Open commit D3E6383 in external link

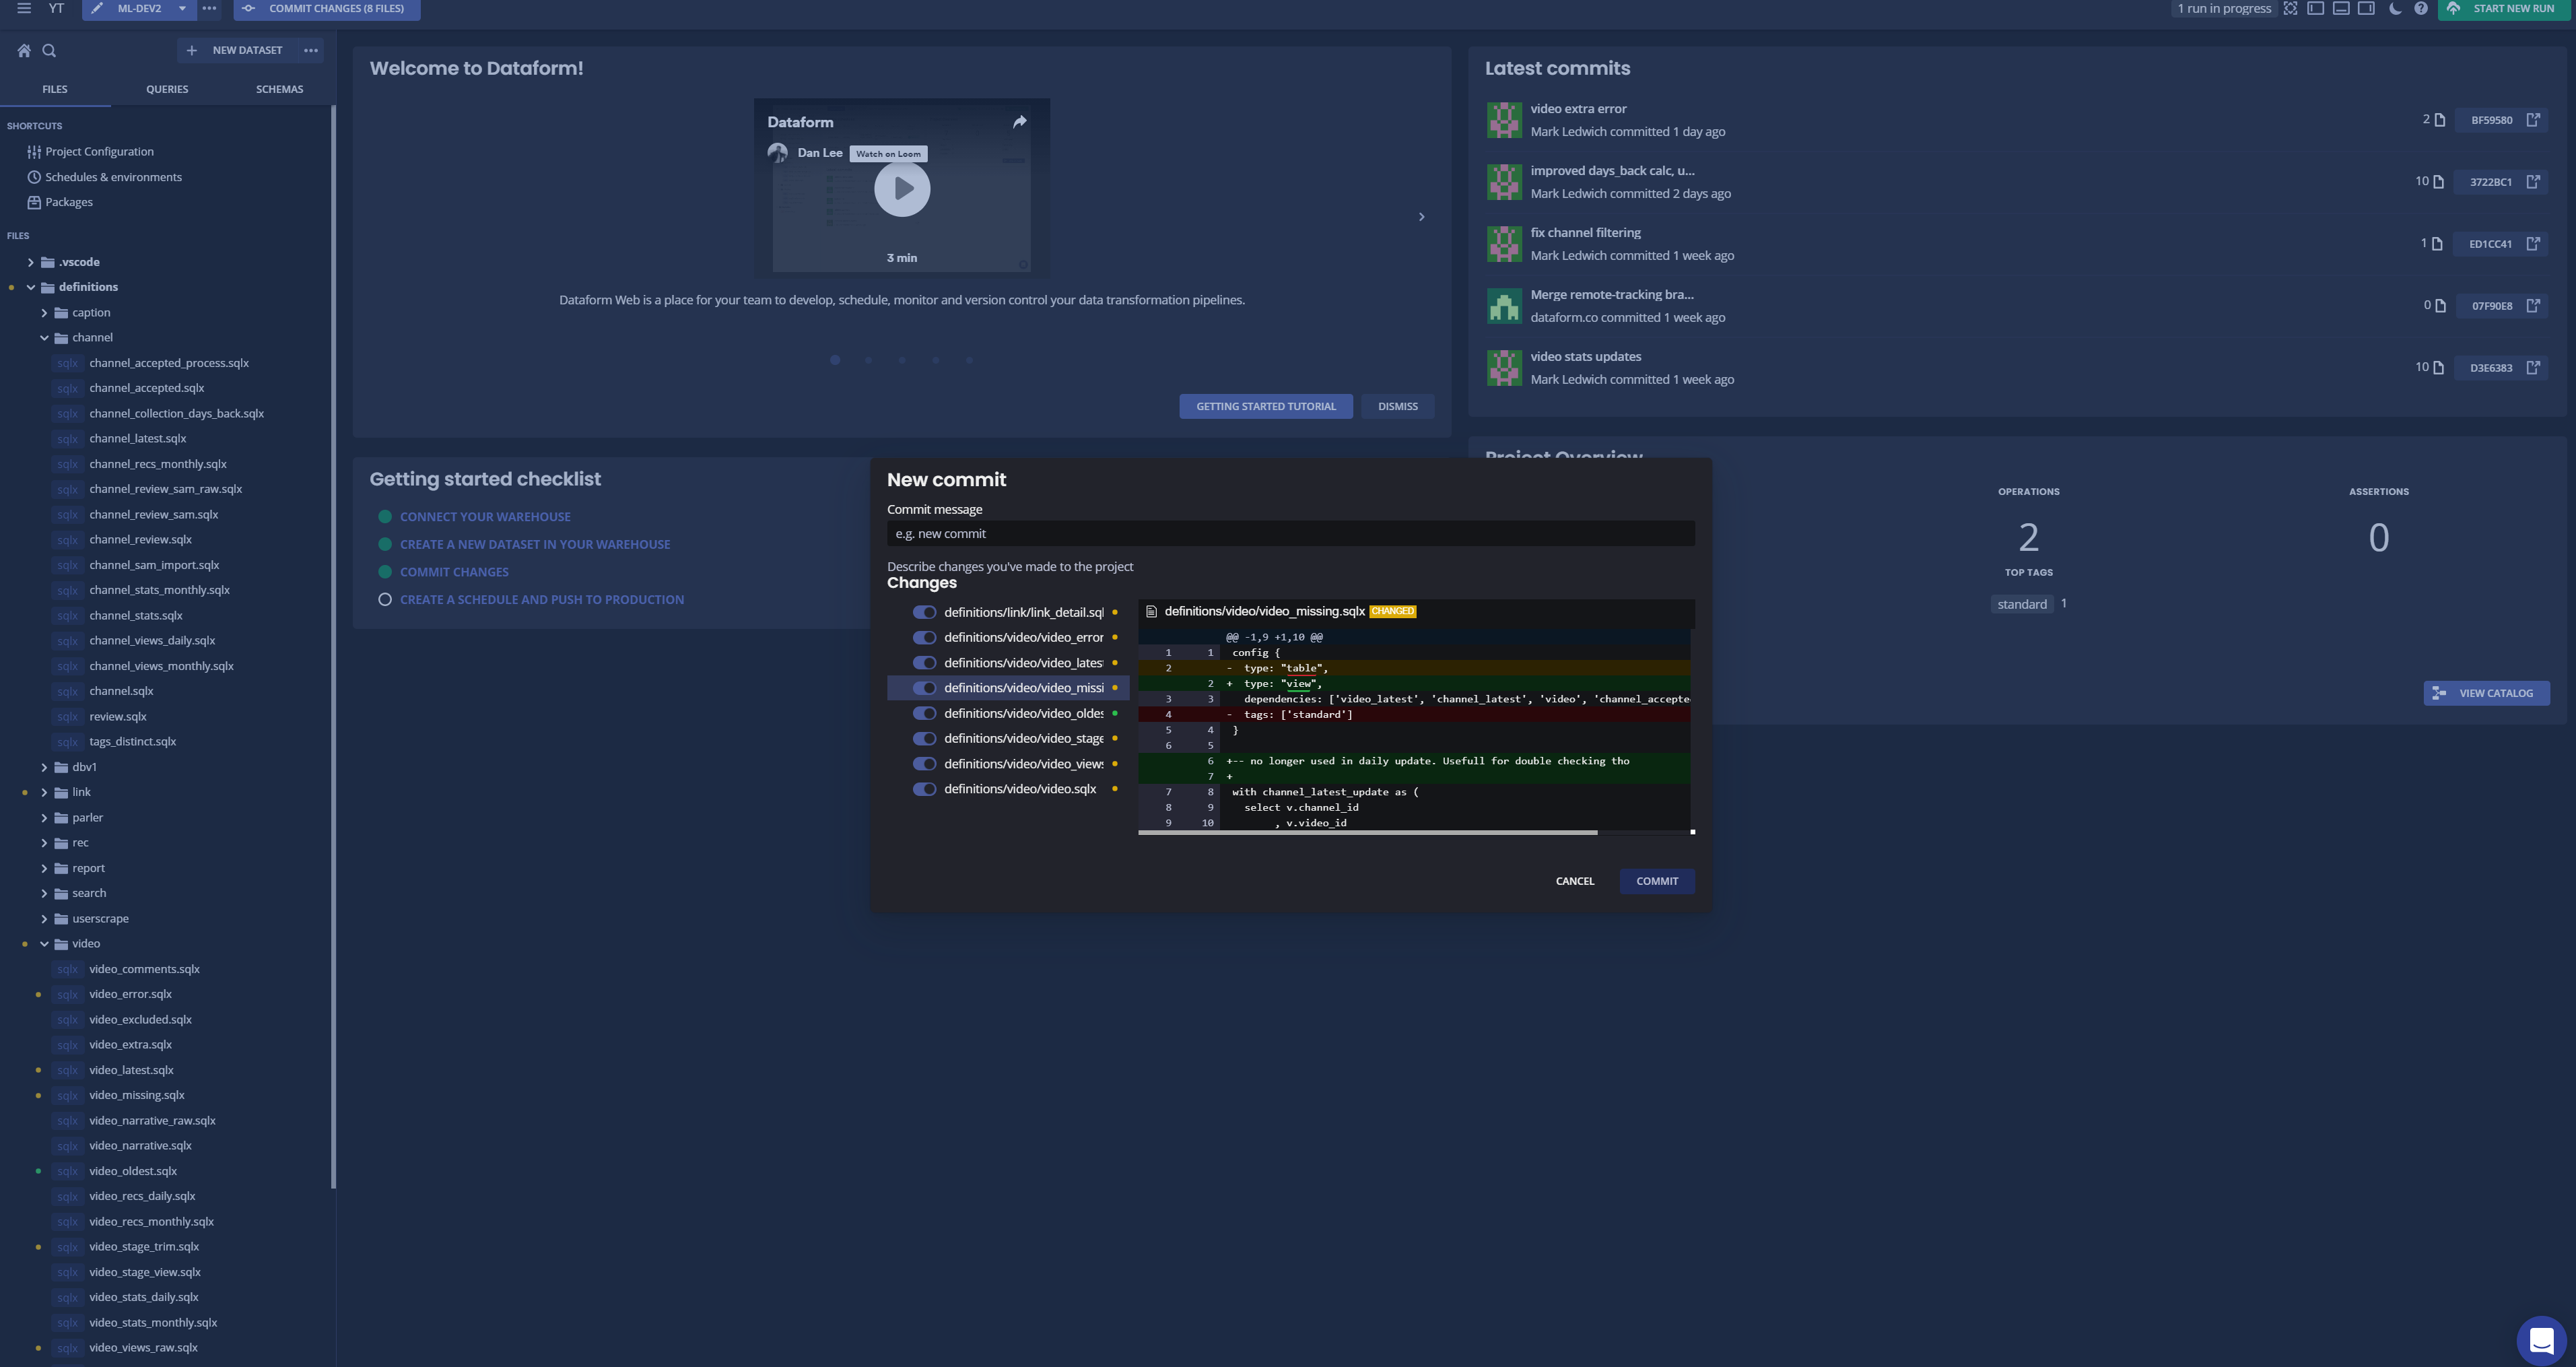[2533, 368]
